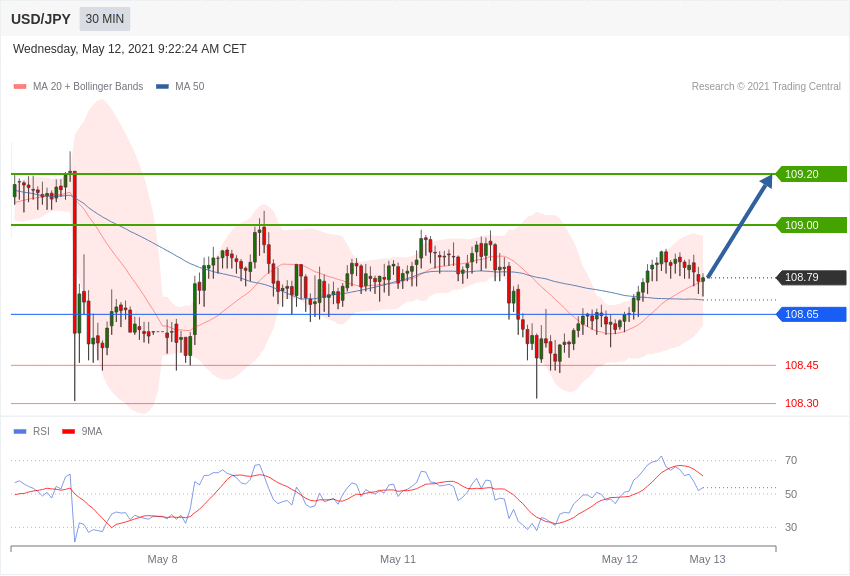Screen dimensions: 850x576
Task: Click the MA 50 legend color swatch
Action: pyautogui.click(x=162, y=86)
